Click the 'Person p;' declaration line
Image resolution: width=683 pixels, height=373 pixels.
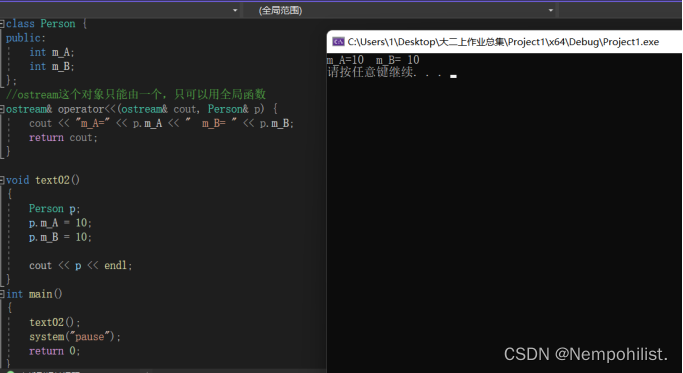point(54,209)
